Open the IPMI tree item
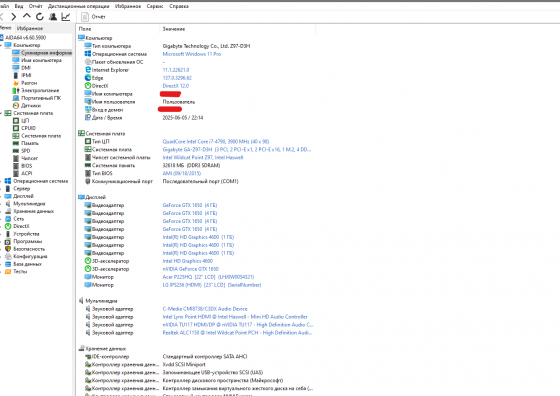Viewport: 560px width, 396px height. [26, 75]
